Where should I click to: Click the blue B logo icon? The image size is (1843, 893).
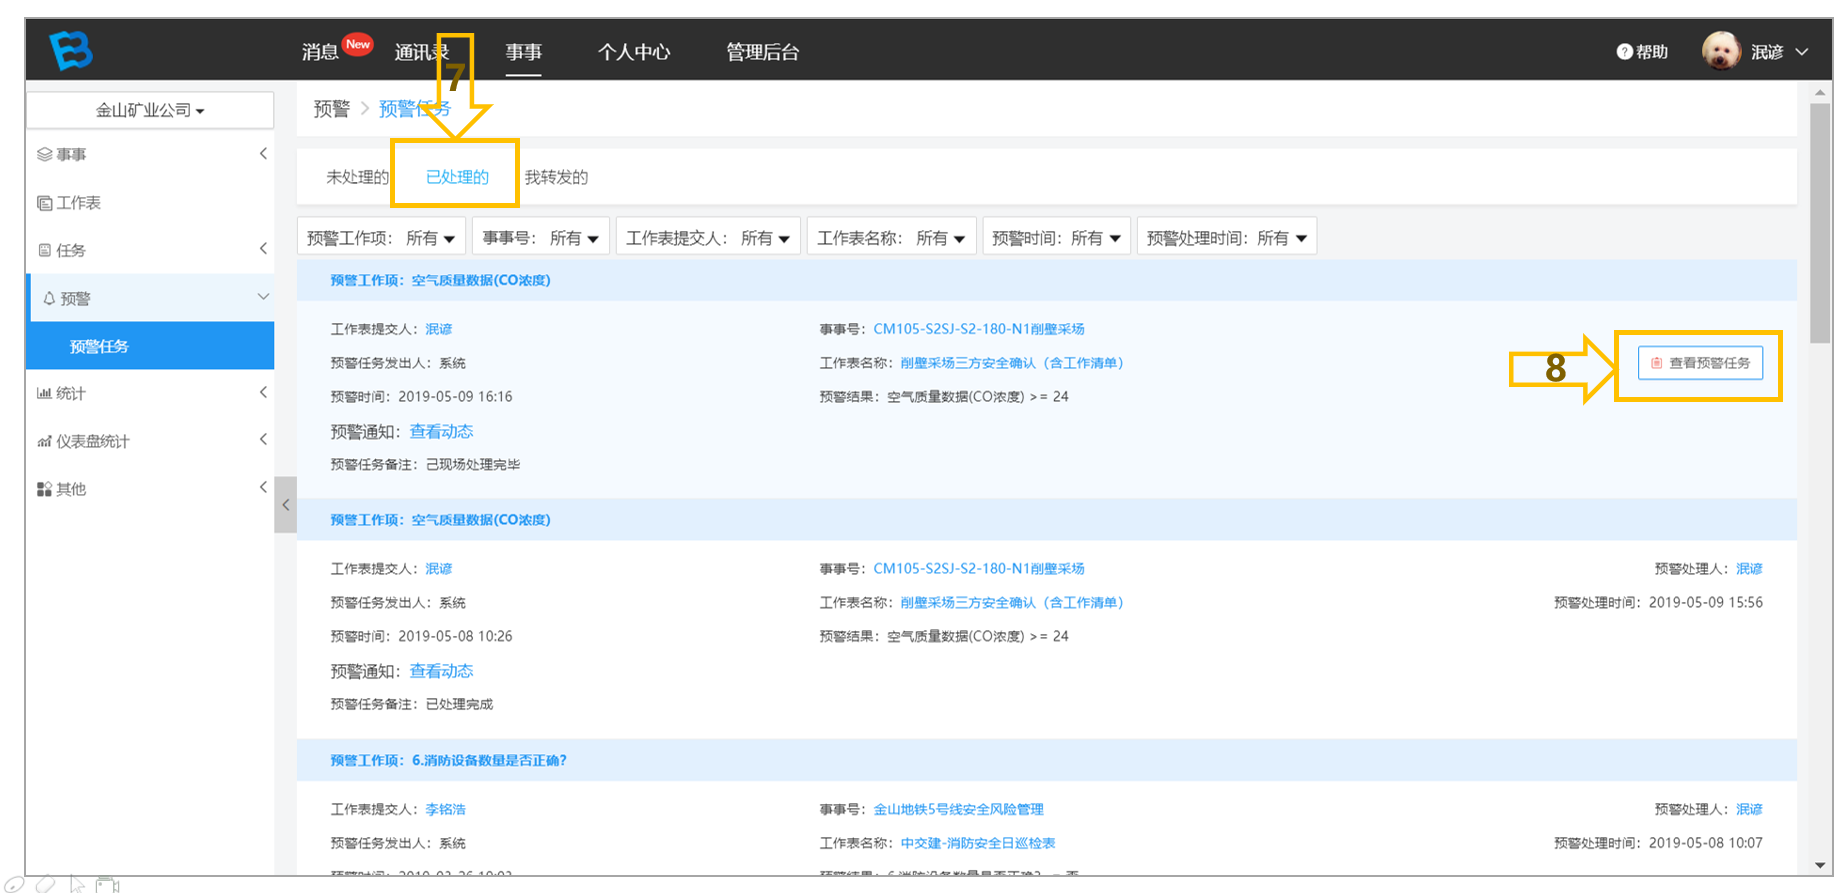tap(71, 49)
